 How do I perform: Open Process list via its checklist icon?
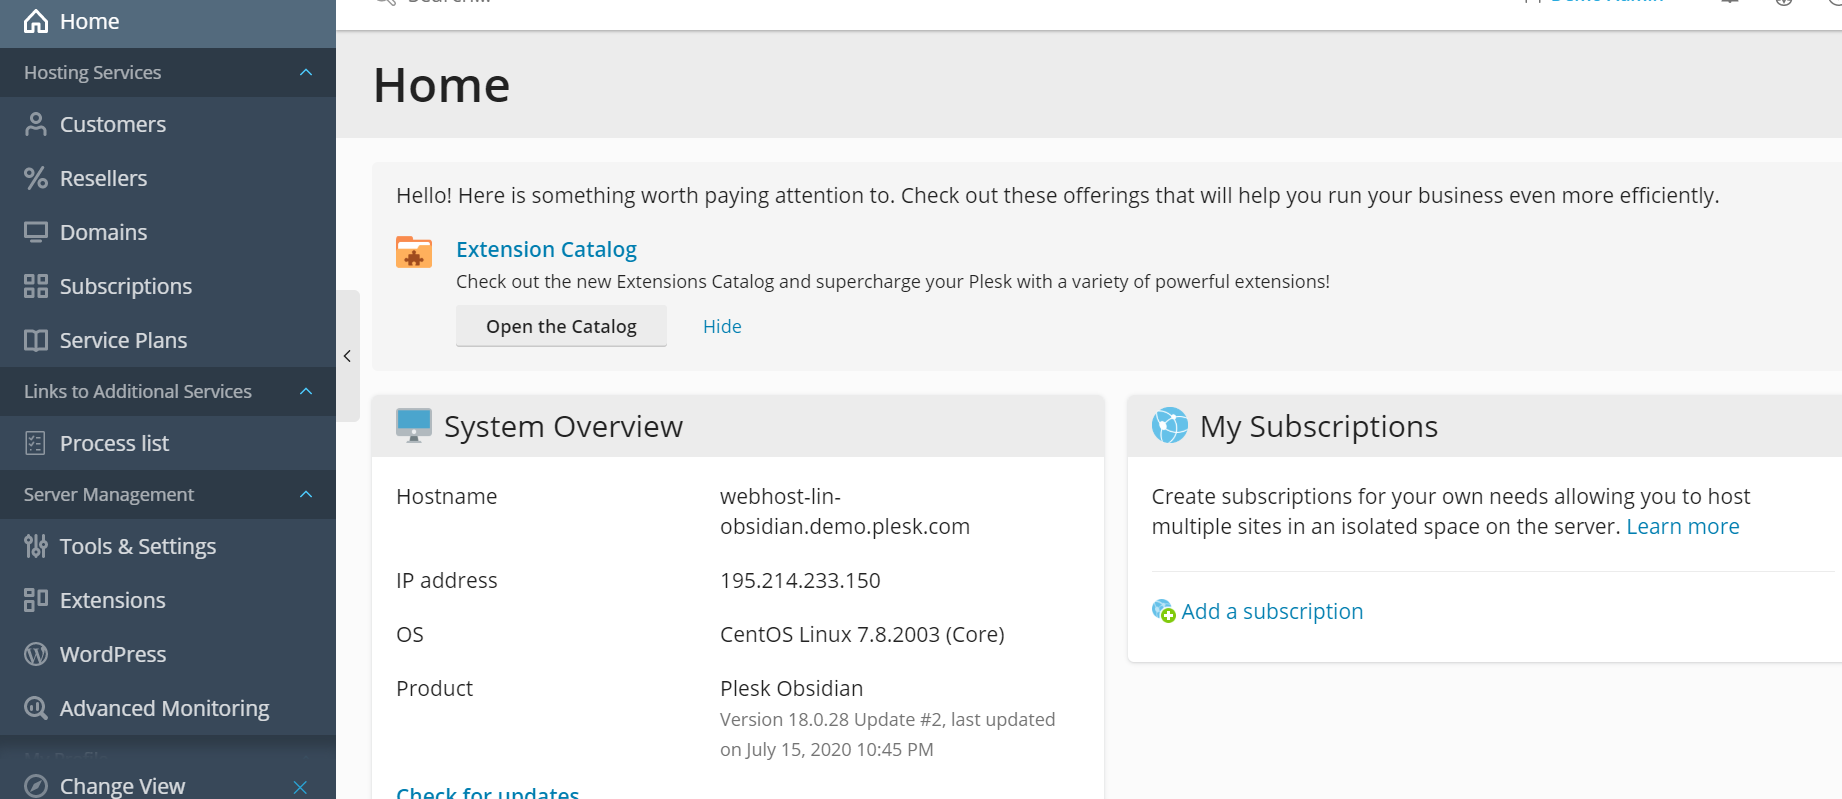click(36, 443)
